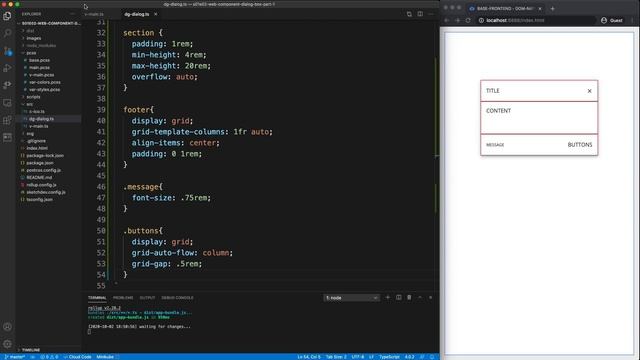Click Tab Size: 2 in status bar
The image size is (640, 360).
click(x=336, y=357)
